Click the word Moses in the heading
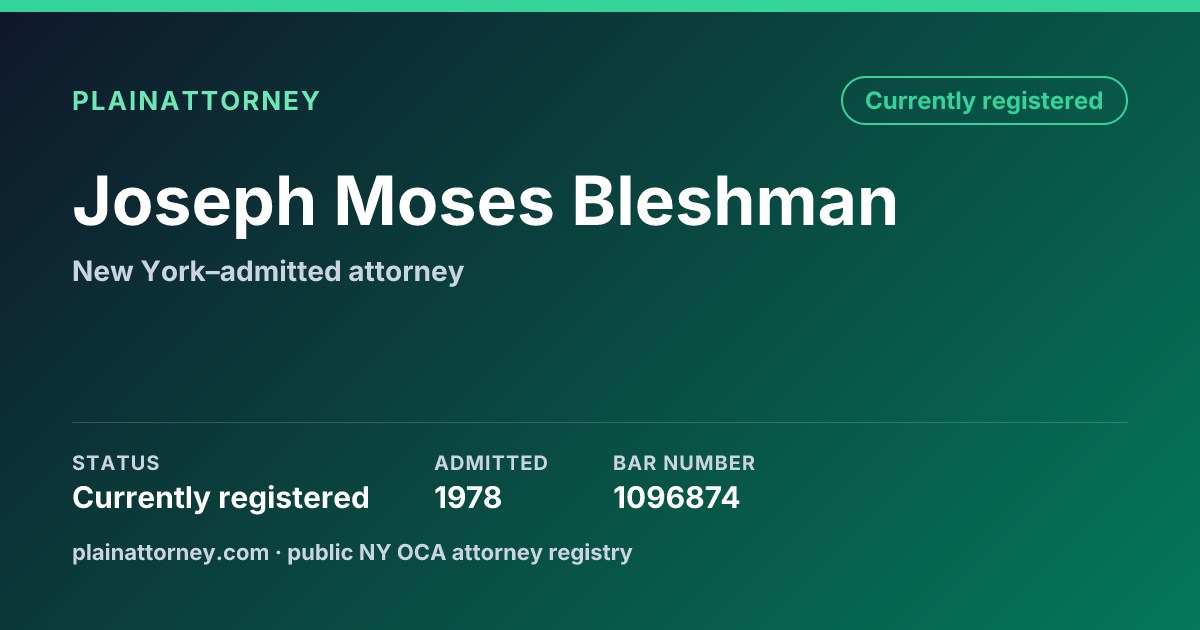The width and height of the screenshot is (1200, 630). click(x=445, y=201)
